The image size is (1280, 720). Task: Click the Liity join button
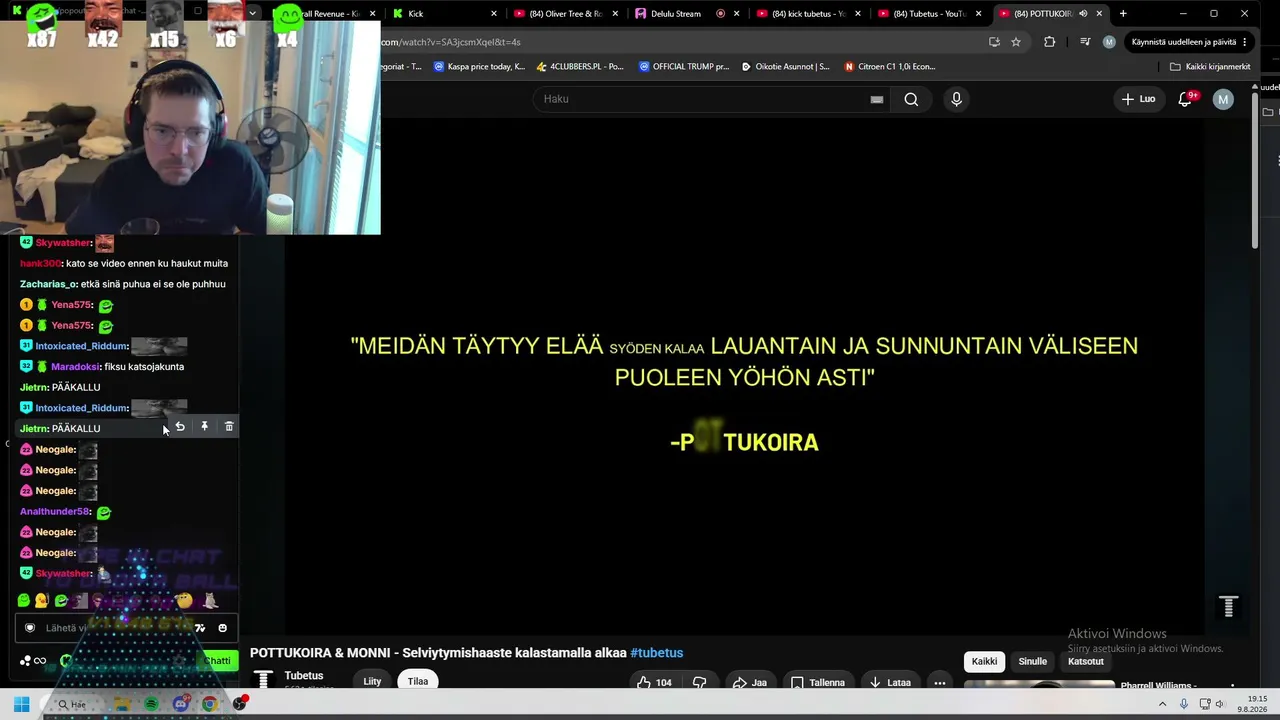coord(372,681)
